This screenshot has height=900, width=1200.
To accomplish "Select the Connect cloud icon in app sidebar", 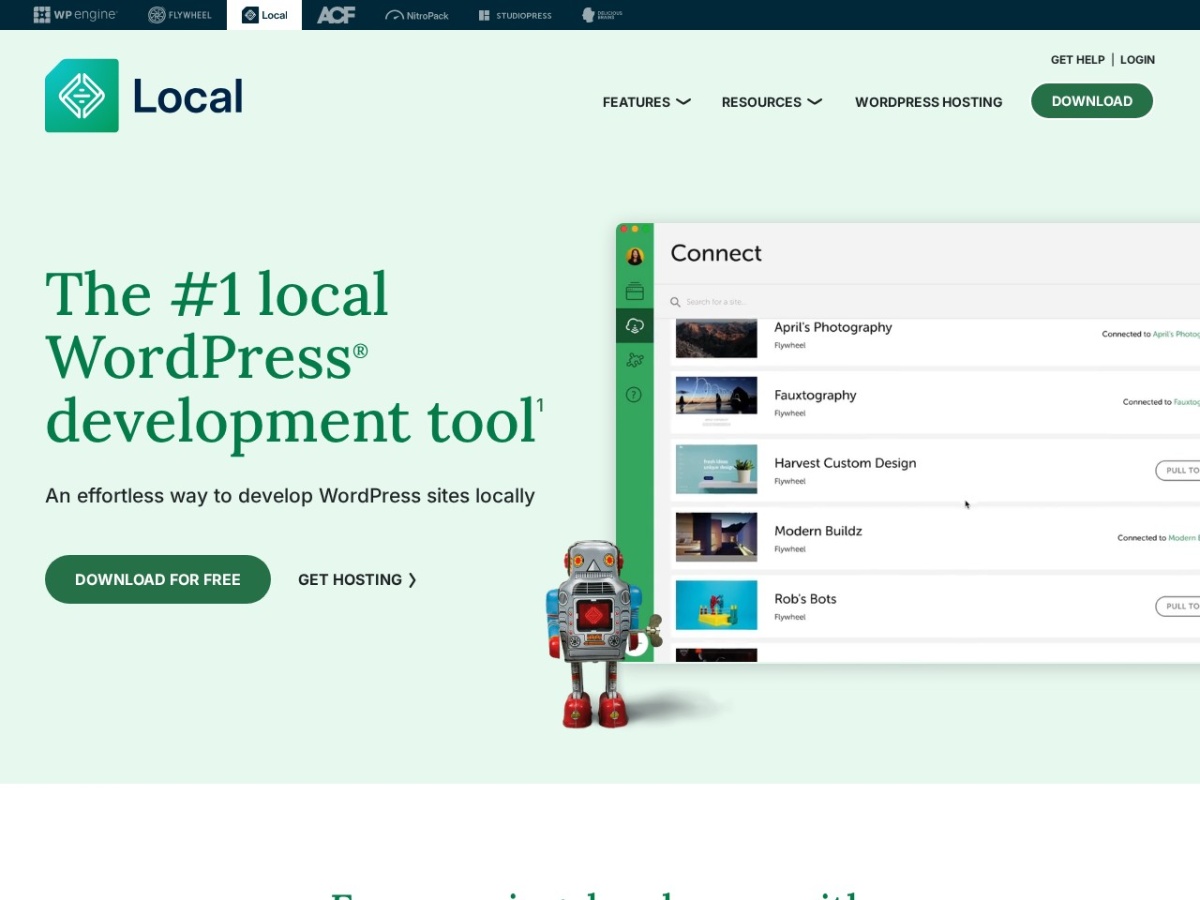I will (x=635, y=326).
